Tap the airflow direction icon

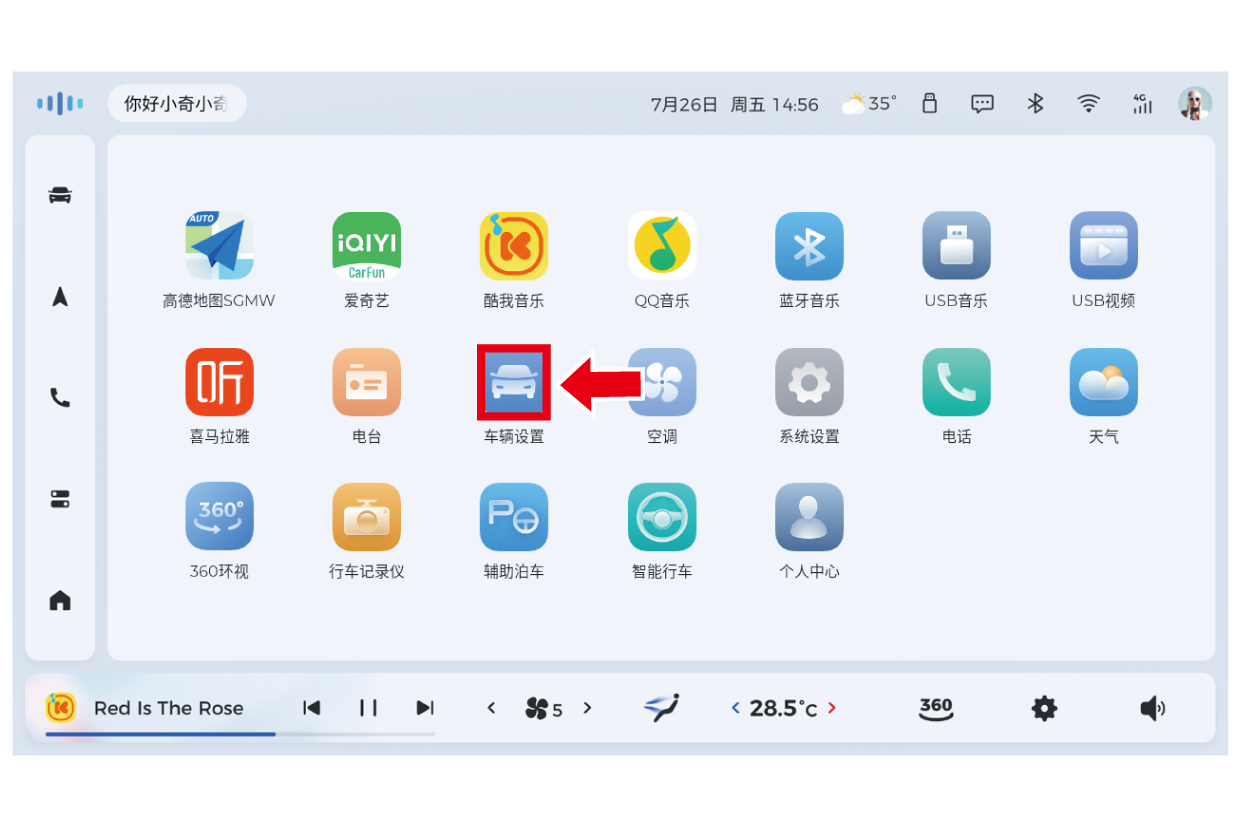coord(660,707)
